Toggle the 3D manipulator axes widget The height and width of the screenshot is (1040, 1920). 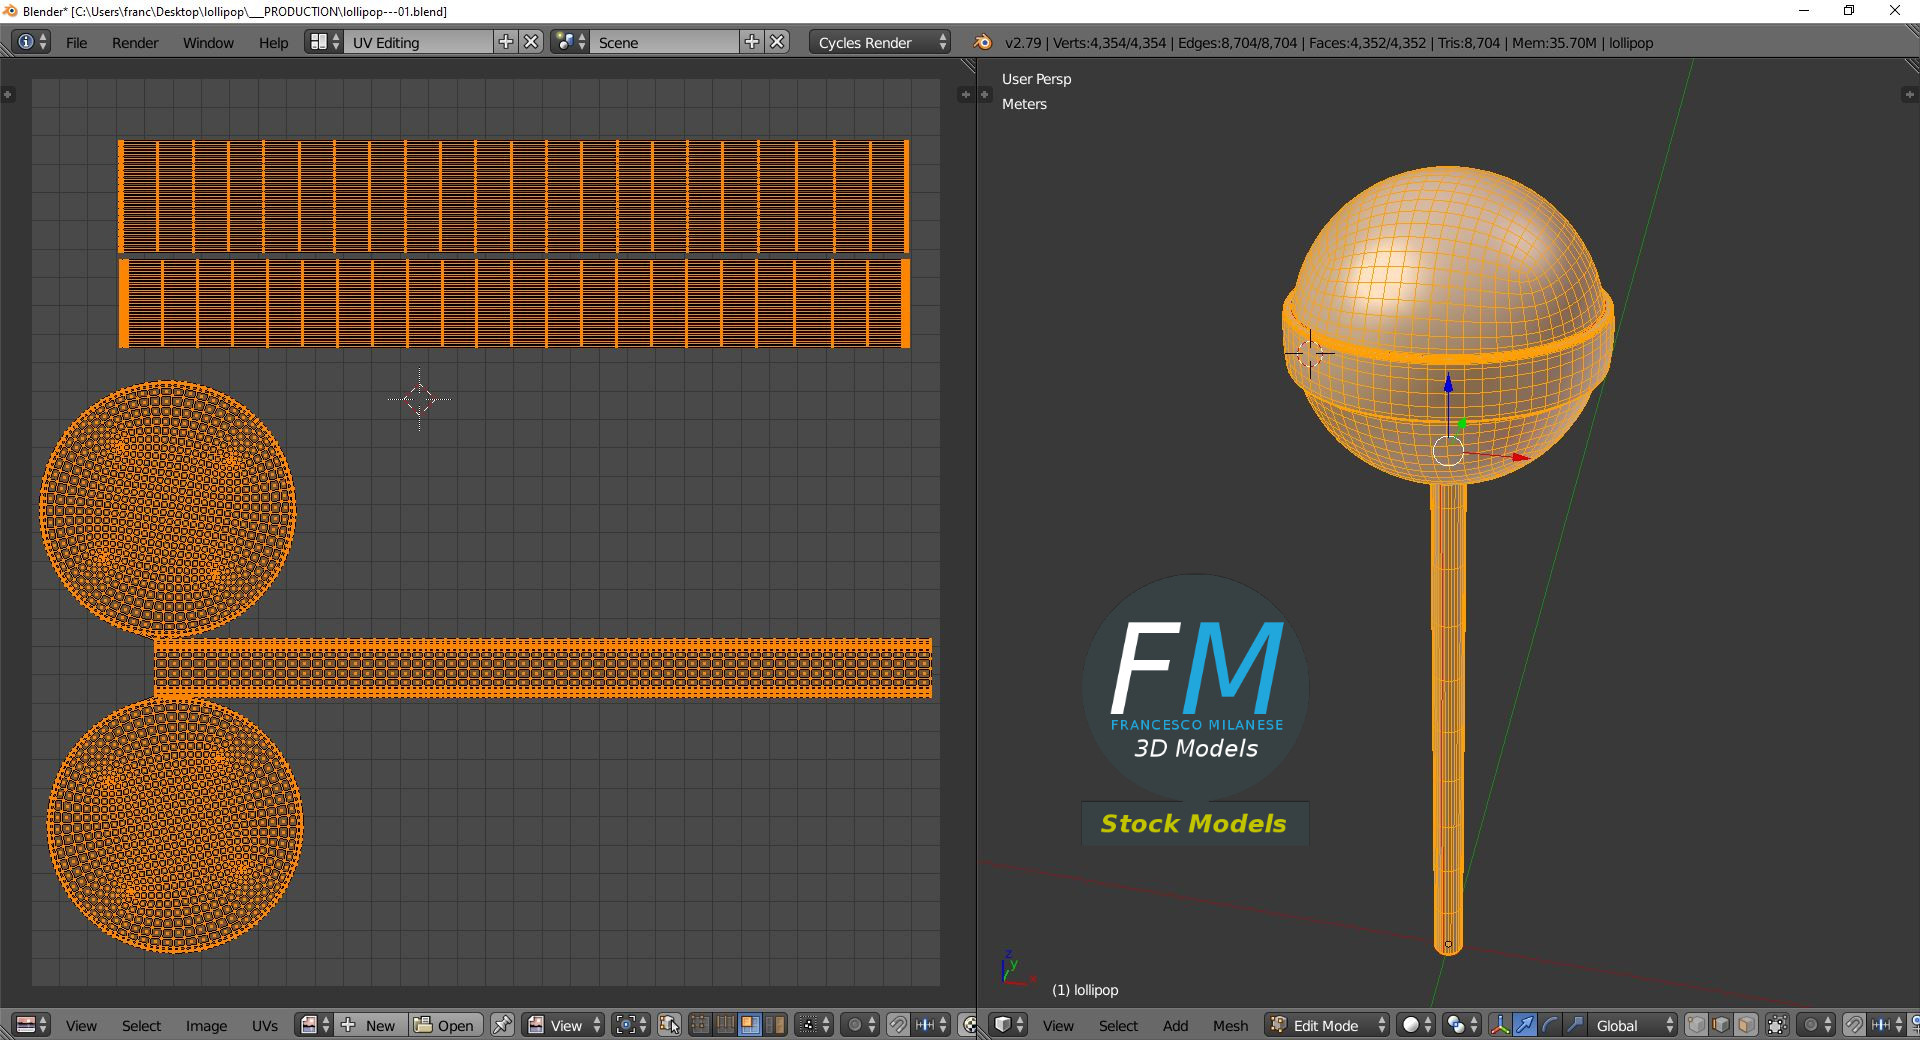pyautogui.click(x=1499, y=1025)
